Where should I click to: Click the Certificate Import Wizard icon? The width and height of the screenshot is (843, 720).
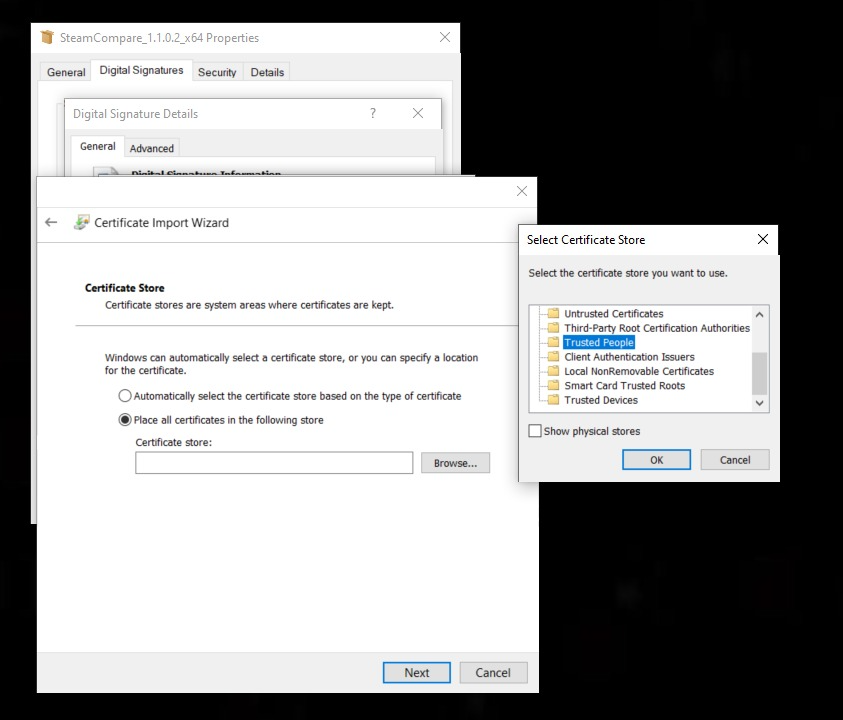tap(81, 223)
